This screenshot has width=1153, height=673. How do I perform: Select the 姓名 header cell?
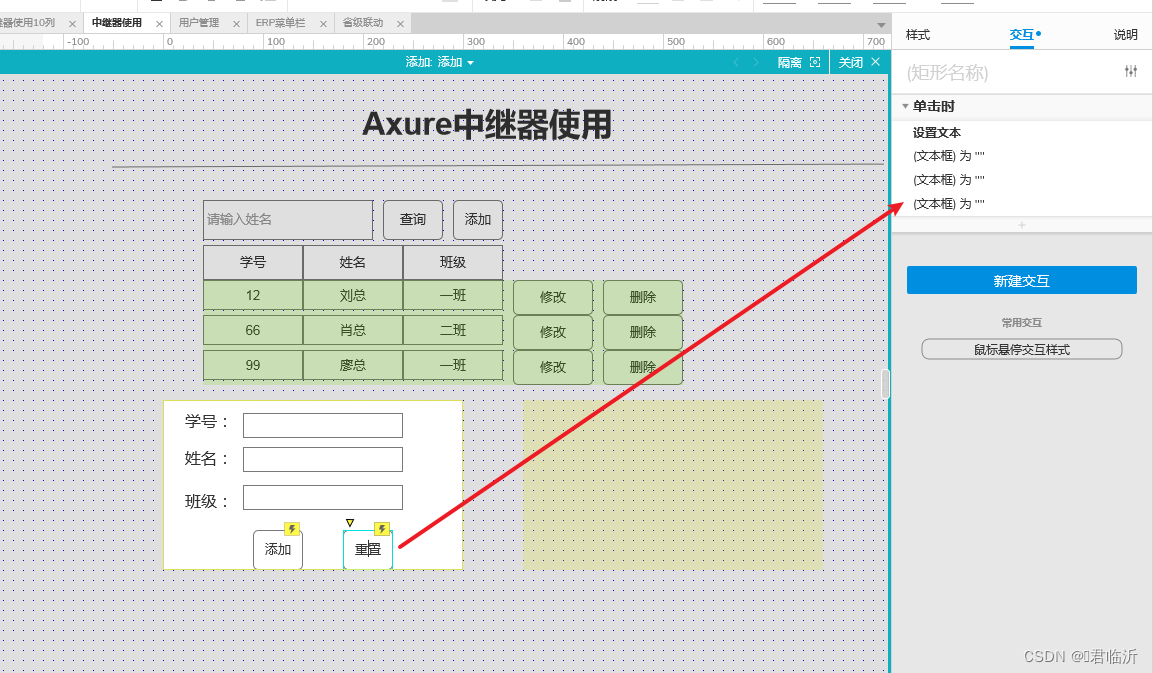[352, 262]
